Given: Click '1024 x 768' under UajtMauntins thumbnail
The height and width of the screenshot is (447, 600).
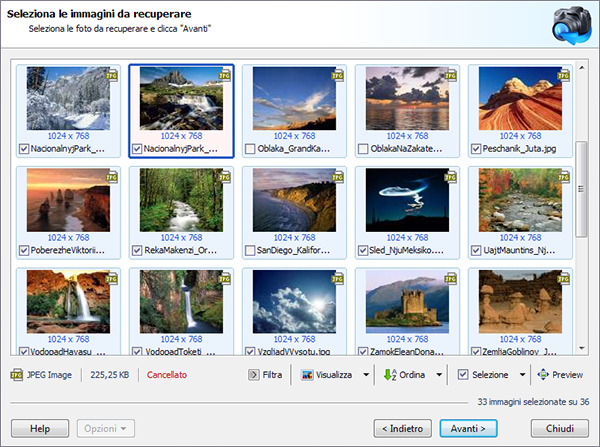Looking at the screenshot, I should (520, 237).
